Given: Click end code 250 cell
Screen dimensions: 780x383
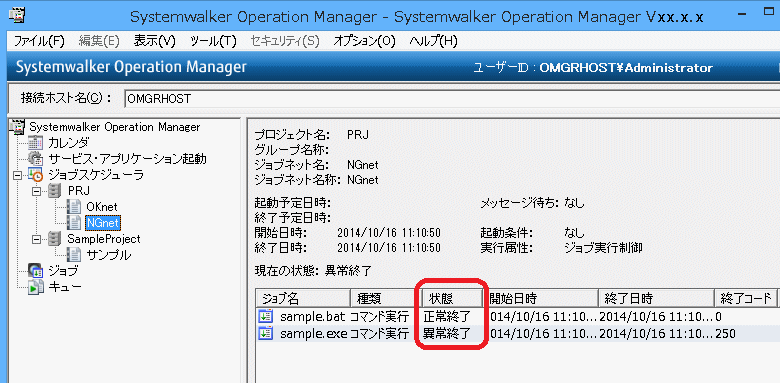Looking at the screenshot, I should click(x=726, y=333).
